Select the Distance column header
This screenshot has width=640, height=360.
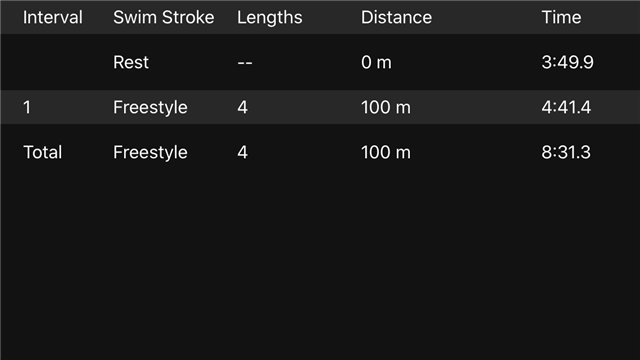[396, 18]
